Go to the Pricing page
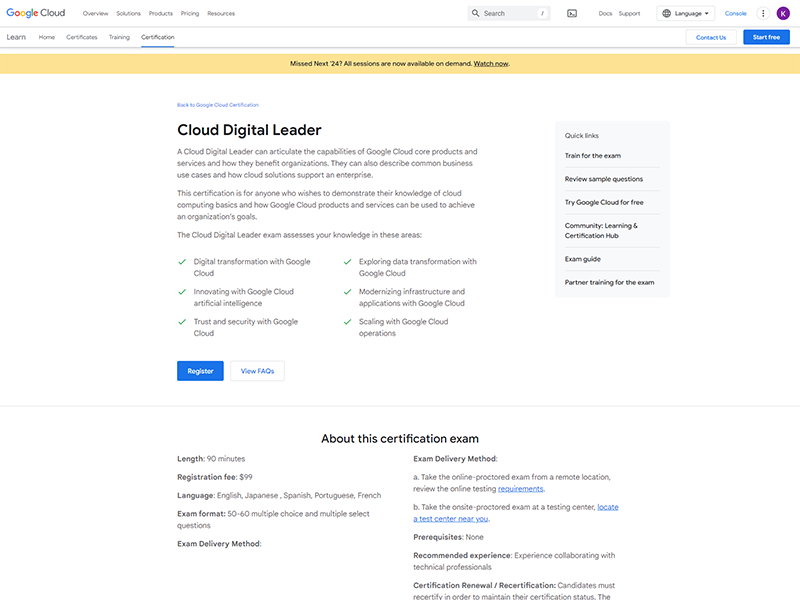Viewport: 800px width, 600px height. click(x=190, y=13)
